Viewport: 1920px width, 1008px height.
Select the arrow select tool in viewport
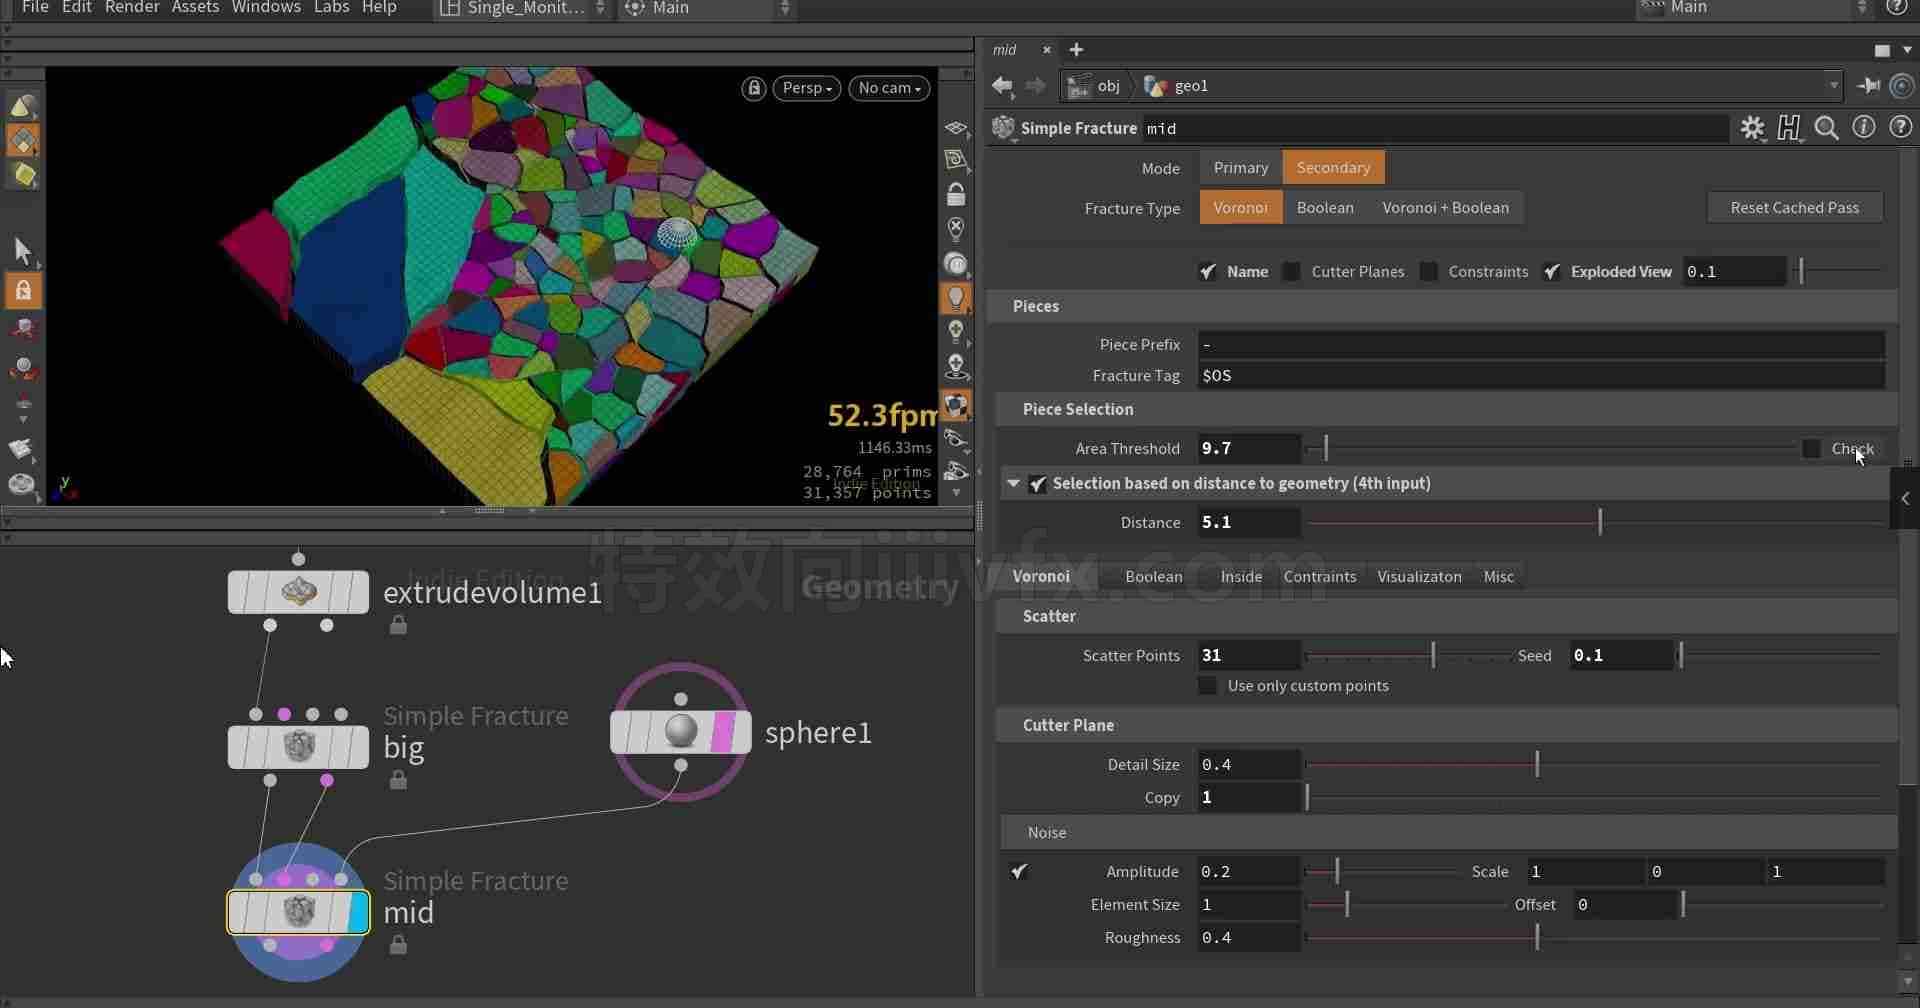[23, 250]
